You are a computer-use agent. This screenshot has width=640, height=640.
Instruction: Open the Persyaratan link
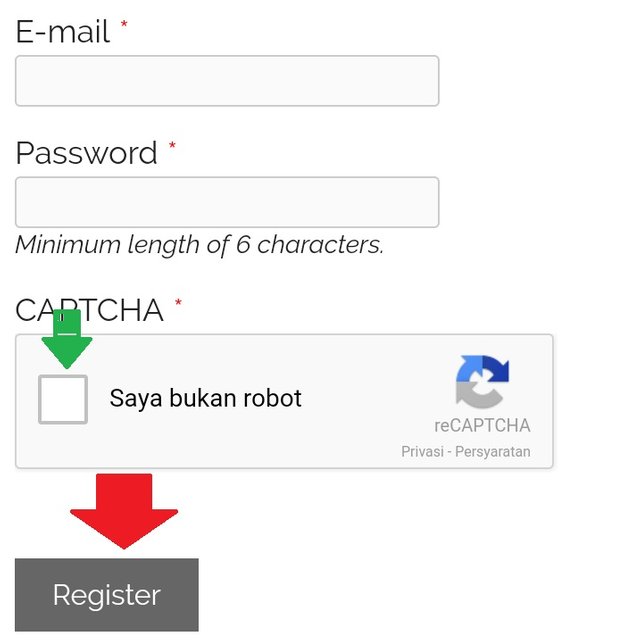493,452
